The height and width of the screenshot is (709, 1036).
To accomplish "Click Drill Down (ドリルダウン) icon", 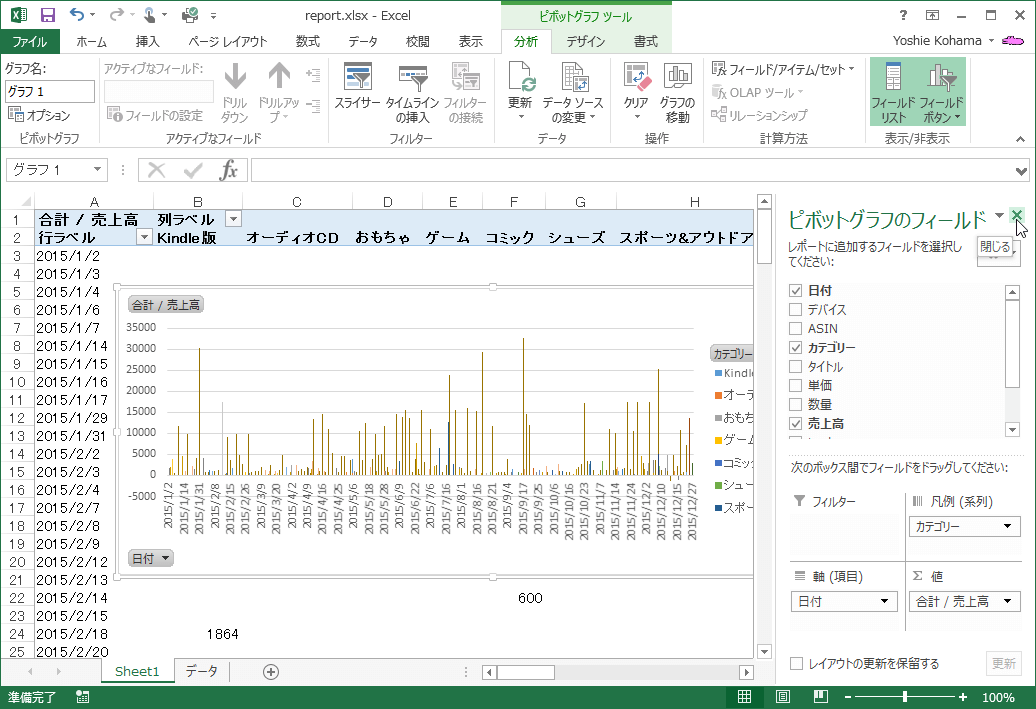I will pyautogui.click(x=235, y=93).
